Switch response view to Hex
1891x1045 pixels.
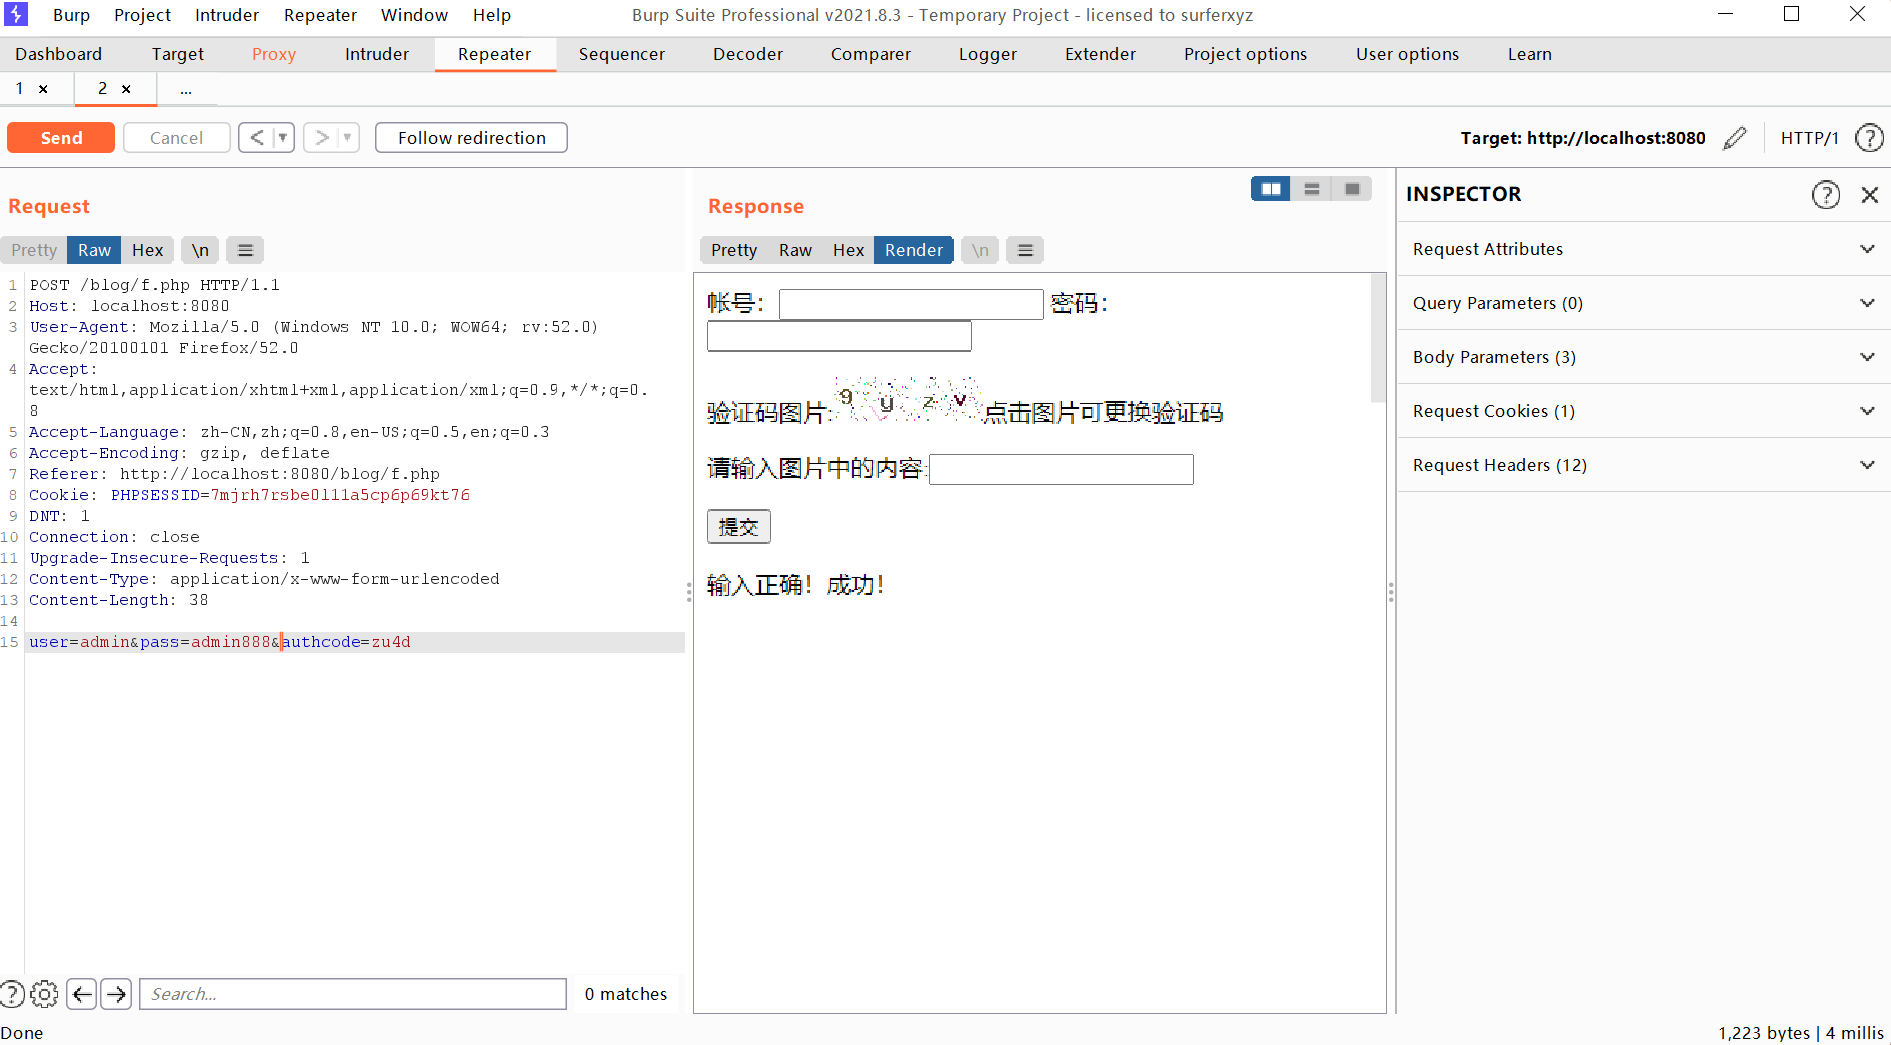[x=848, y=250]
